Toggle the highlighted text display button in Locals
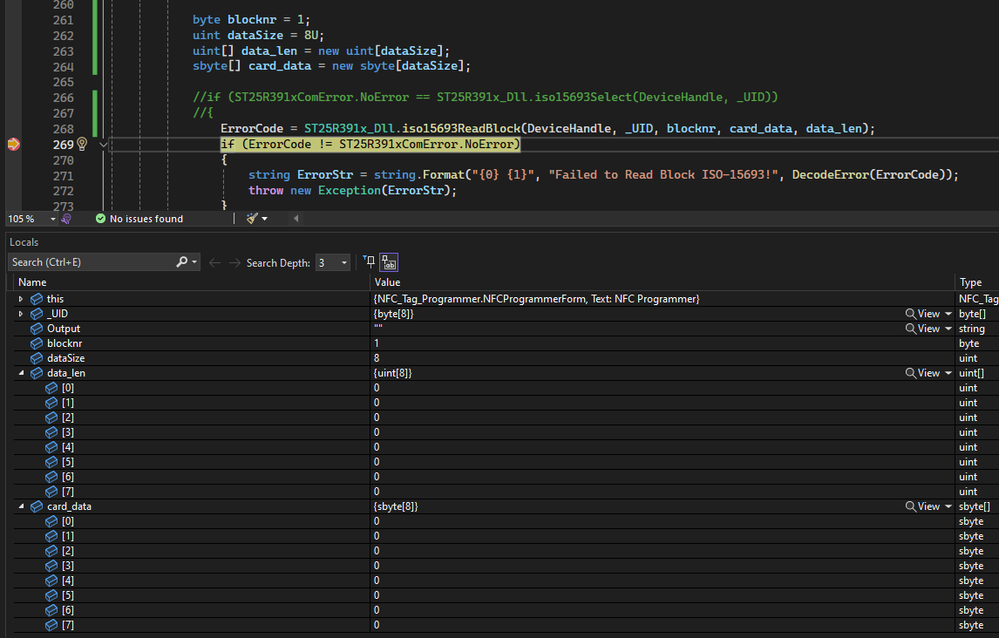The image size is (999, 638). 388,262
